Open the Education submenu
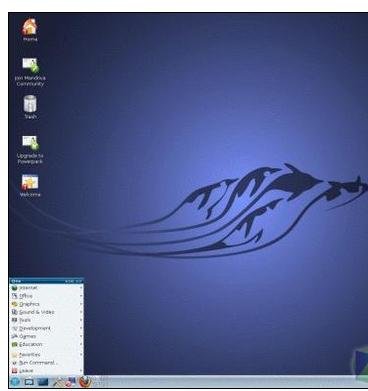Image resolution: width=368 pixels, height=391 pixels. 46,344
